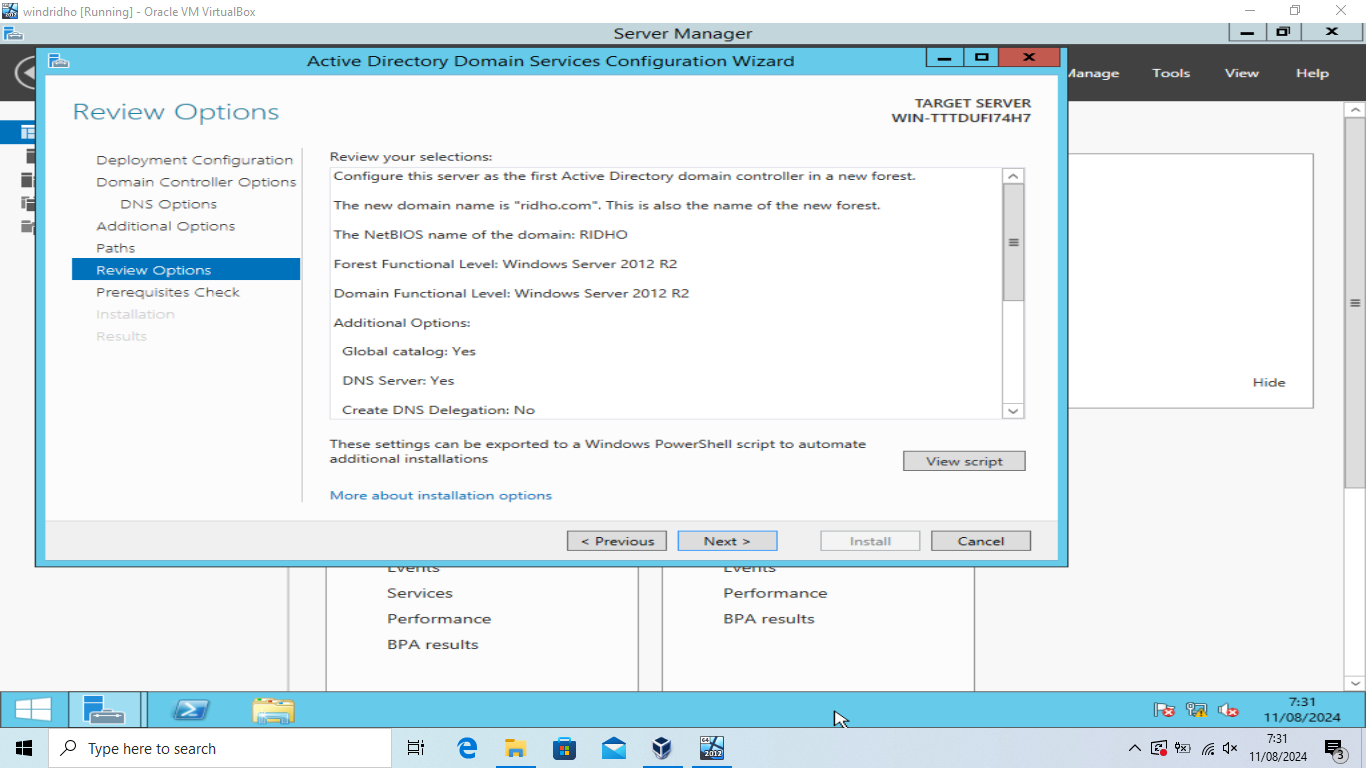Click the Next button
Image resolution: width=1366 pixels, height=768 pixels.
click(727, 541)
